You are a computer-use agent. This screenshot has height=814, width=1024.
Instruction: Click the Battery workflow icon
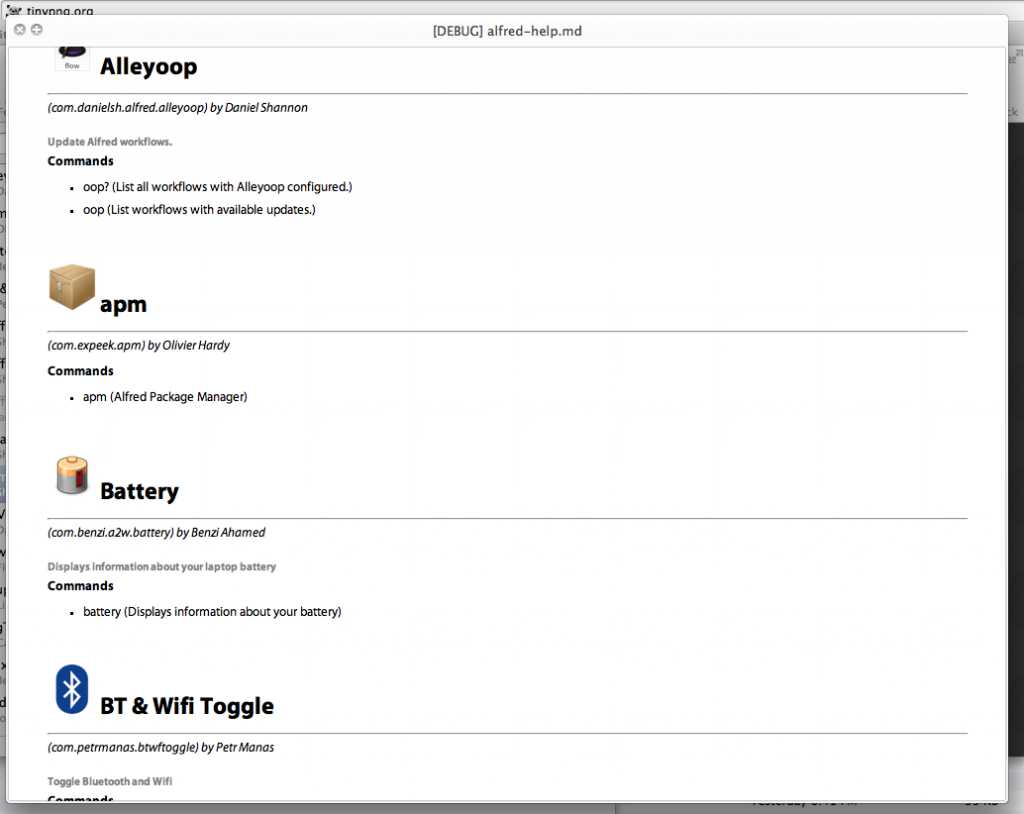72,475
